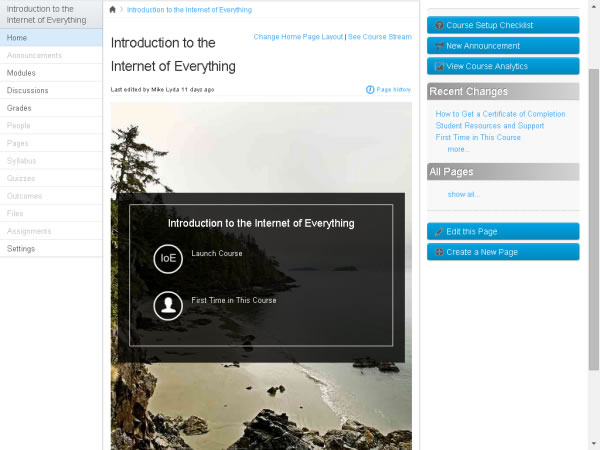Click the IoE circle icon

click(168, 258)
